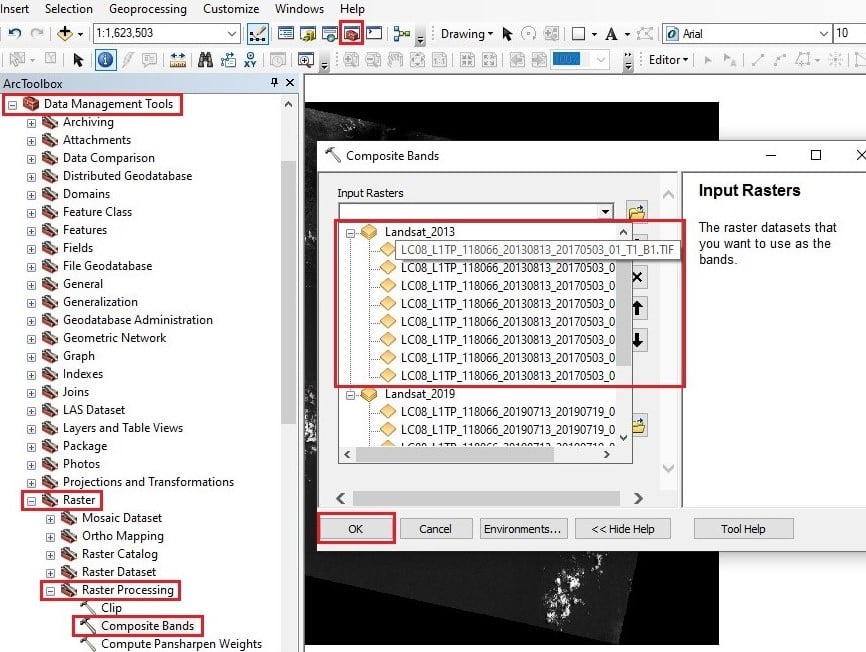
Task: Move selected raster up in list
Action: 637,308
